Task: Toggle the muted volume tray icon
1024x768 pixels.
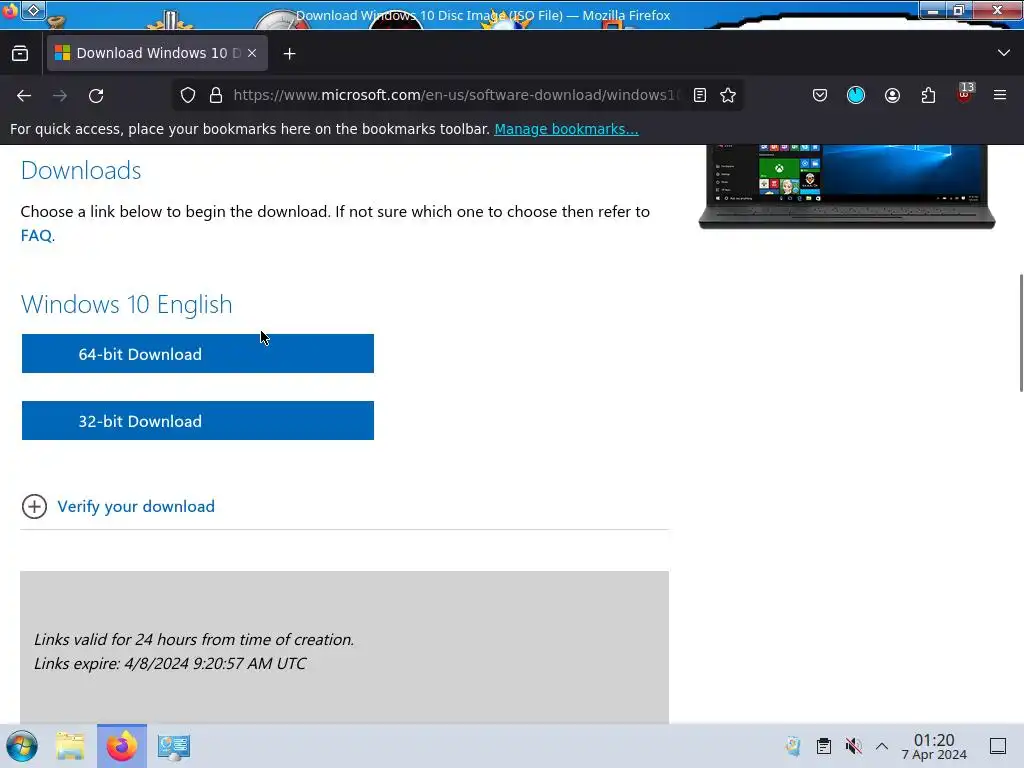Action: tap(853, 746)
